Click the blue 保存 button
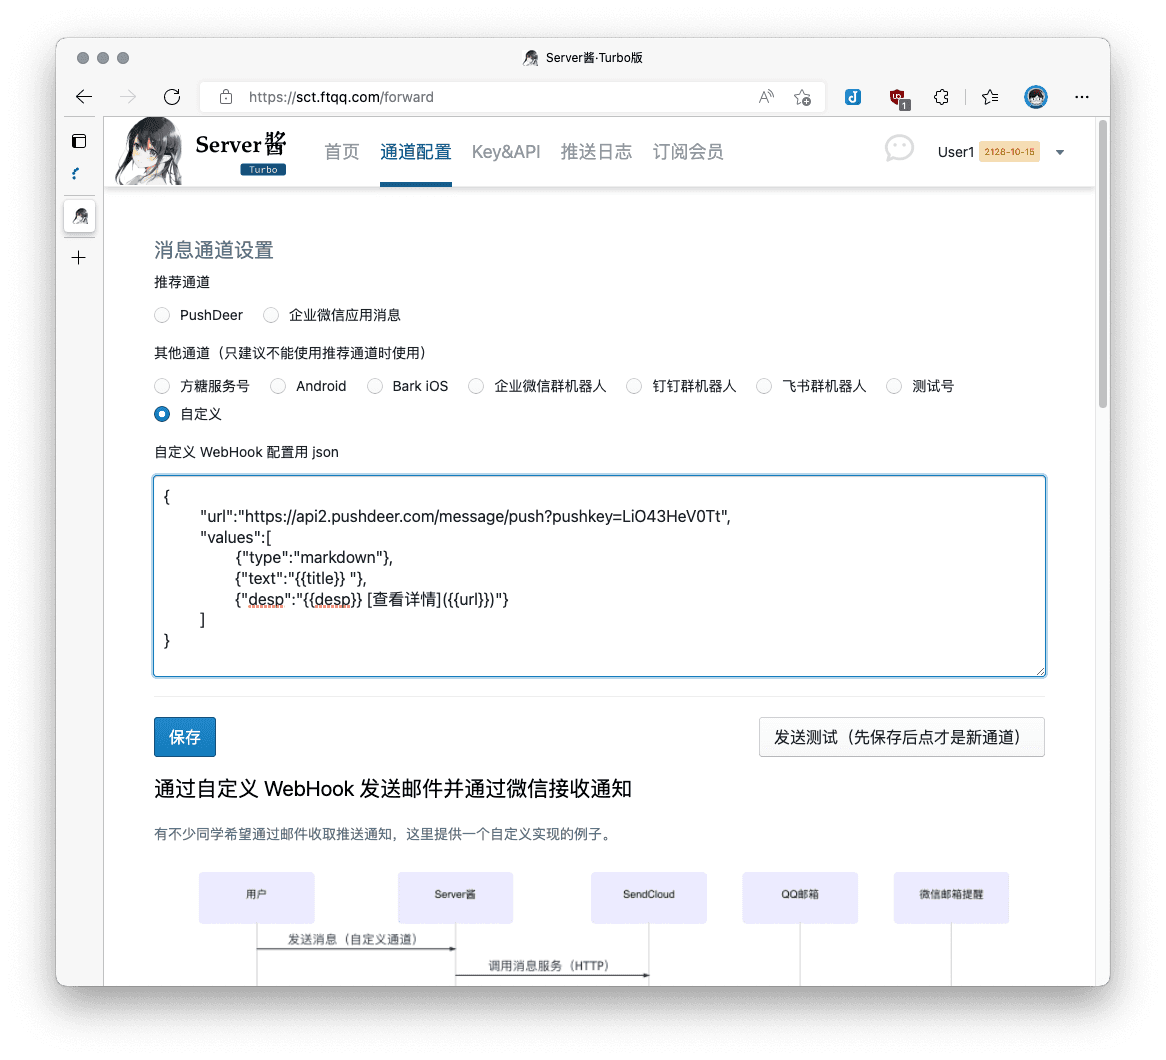This screenshot has height=1060, width=1166. 185,737
